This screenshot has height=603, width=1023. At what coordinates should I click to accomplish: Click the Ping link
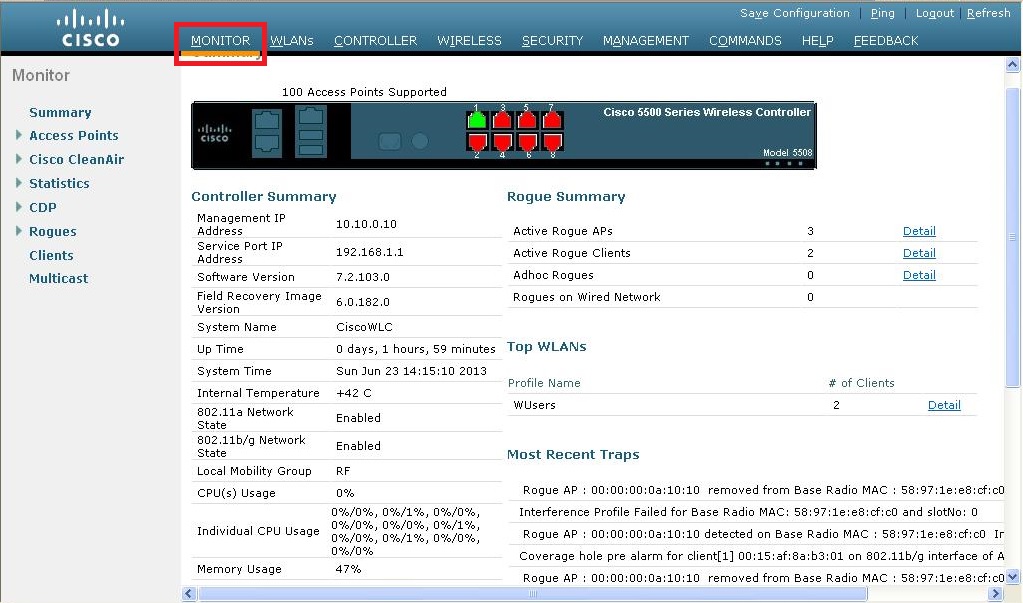(x=883, y=13)
